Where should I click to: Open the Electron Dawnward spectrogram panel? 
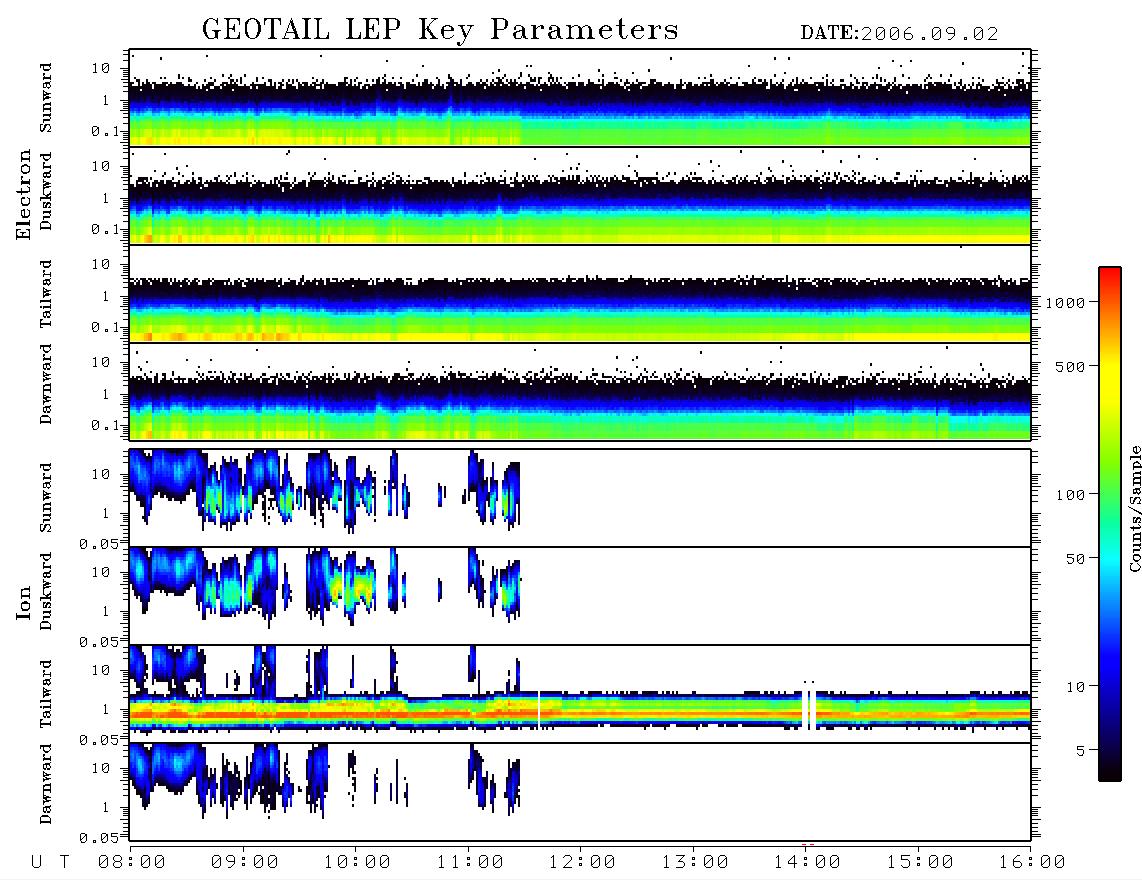580,391
